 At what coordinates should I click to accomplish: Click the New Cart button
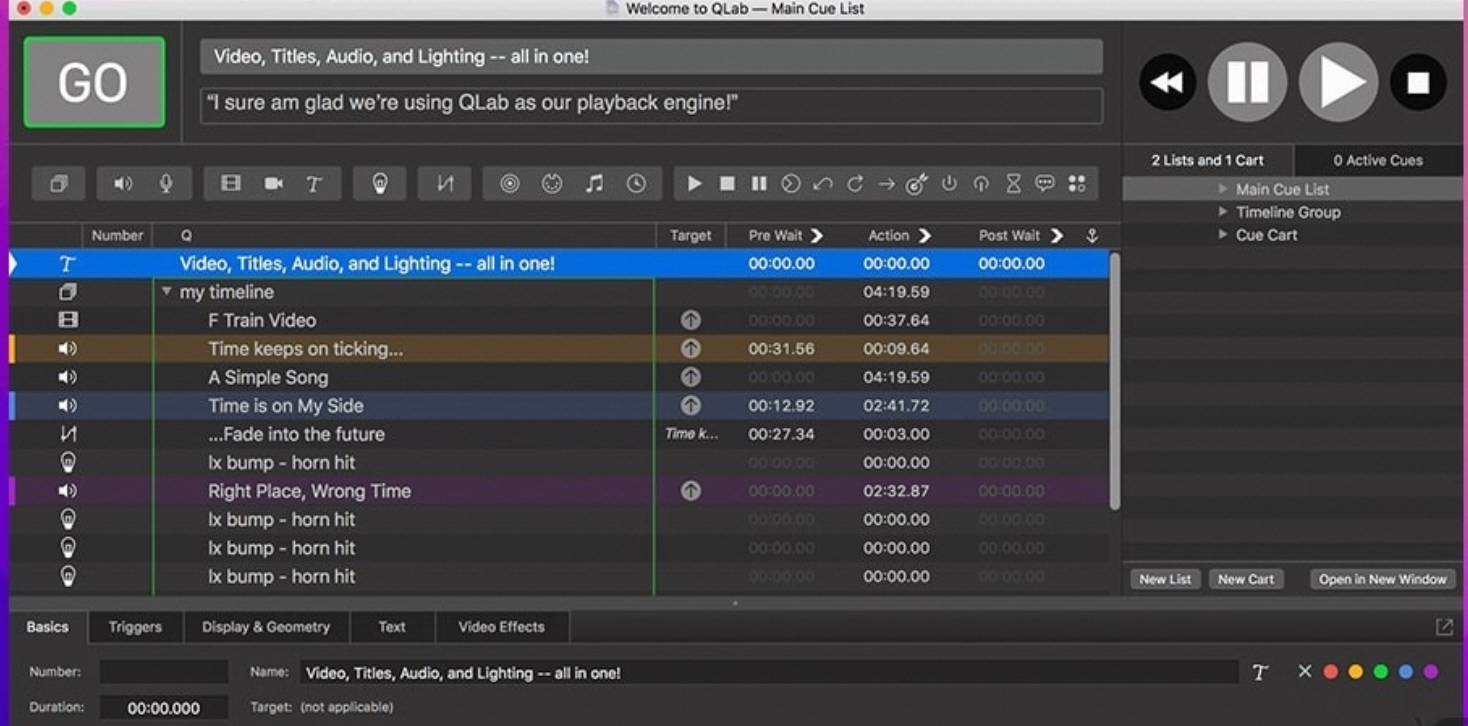pyautogui.click(x=1246, y=579)
